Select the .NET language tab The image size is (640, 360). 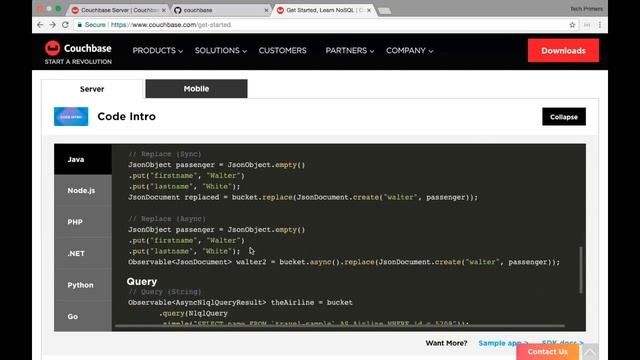click(x=83, y=253)
